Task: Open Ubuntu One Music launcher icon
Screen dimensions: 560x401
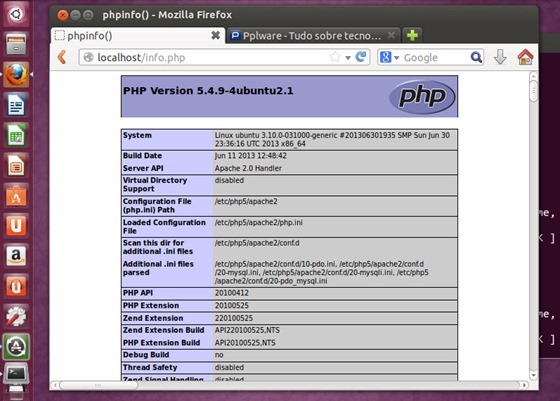Action: click(x=16, y=286)
